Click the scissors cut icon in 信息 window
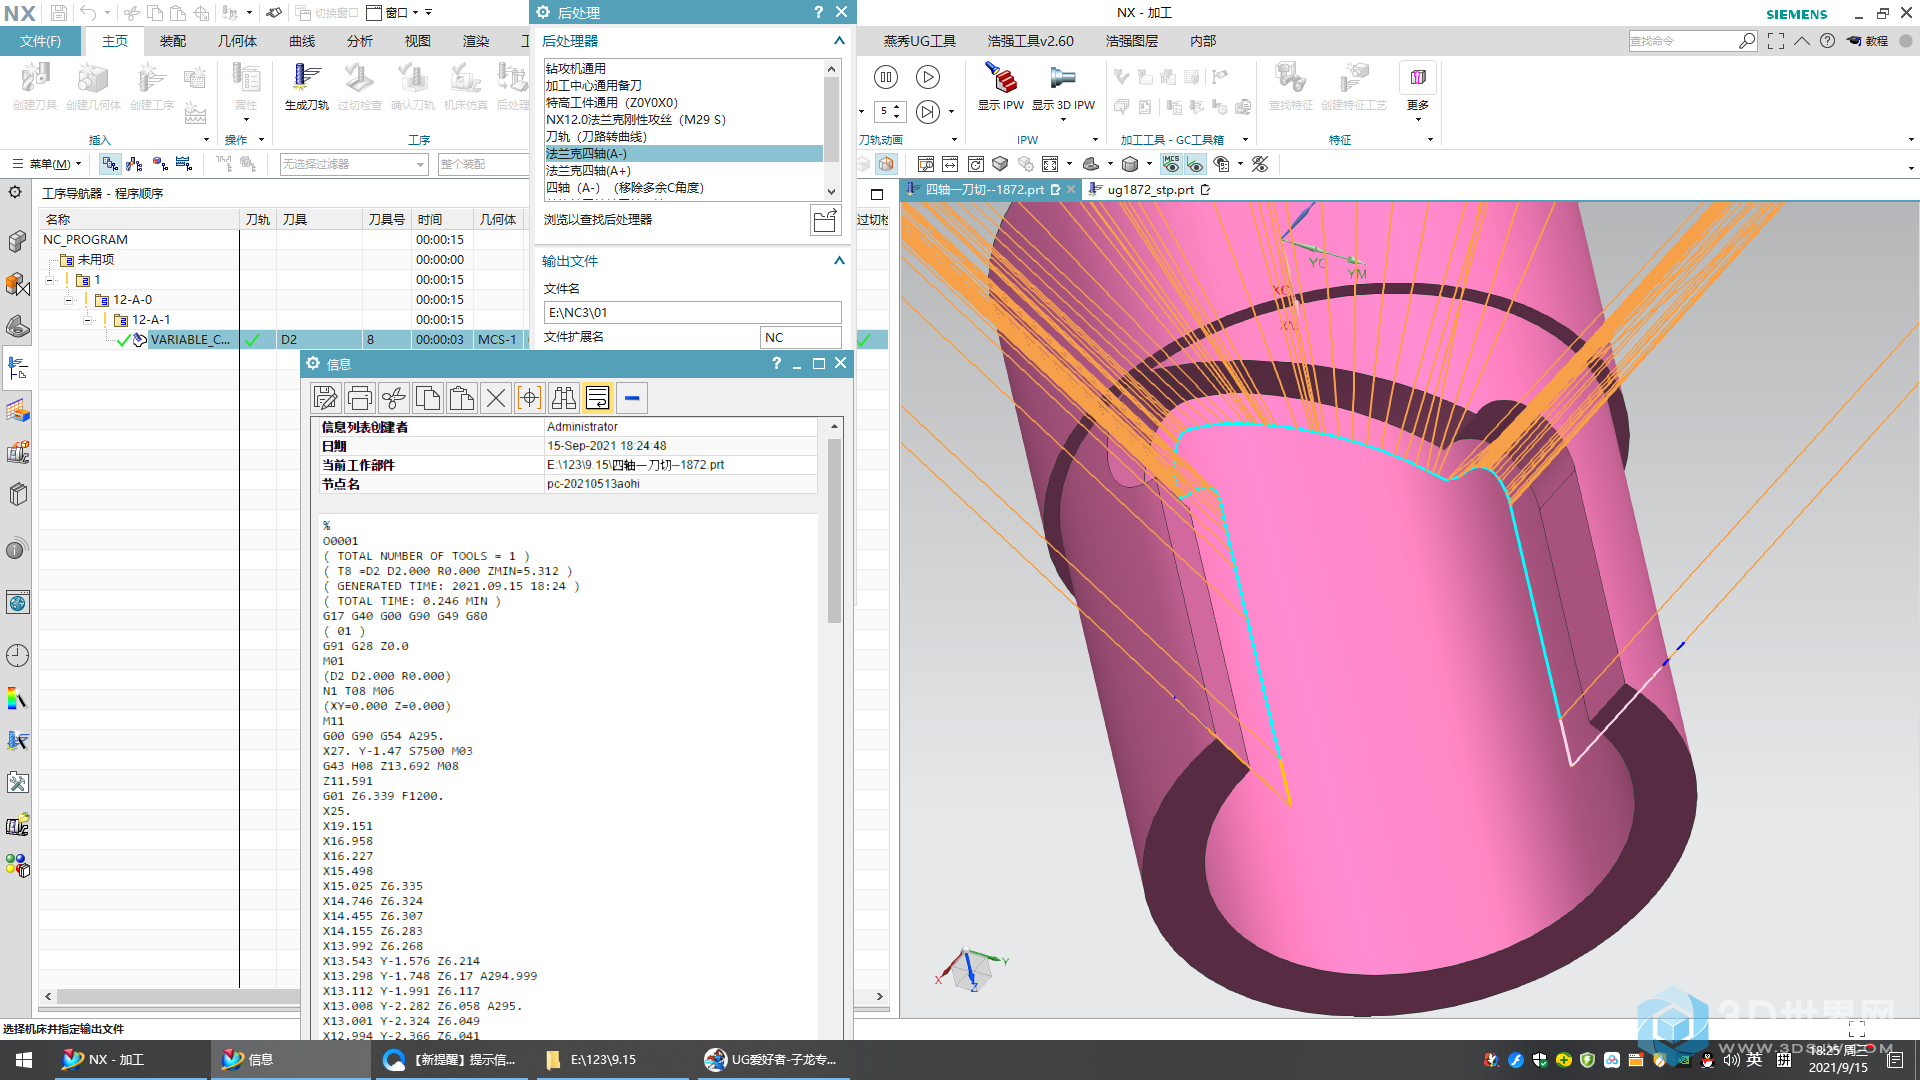1920x1080 pixels. (394, 398)
